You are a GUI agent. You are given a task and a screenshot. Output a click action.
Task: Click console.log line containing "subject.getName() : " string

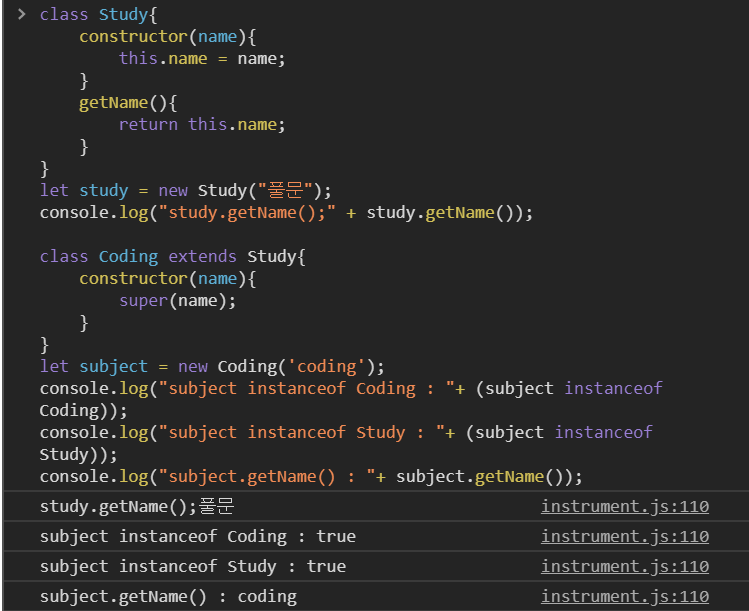pyautogui.click(x=311, y=476)
